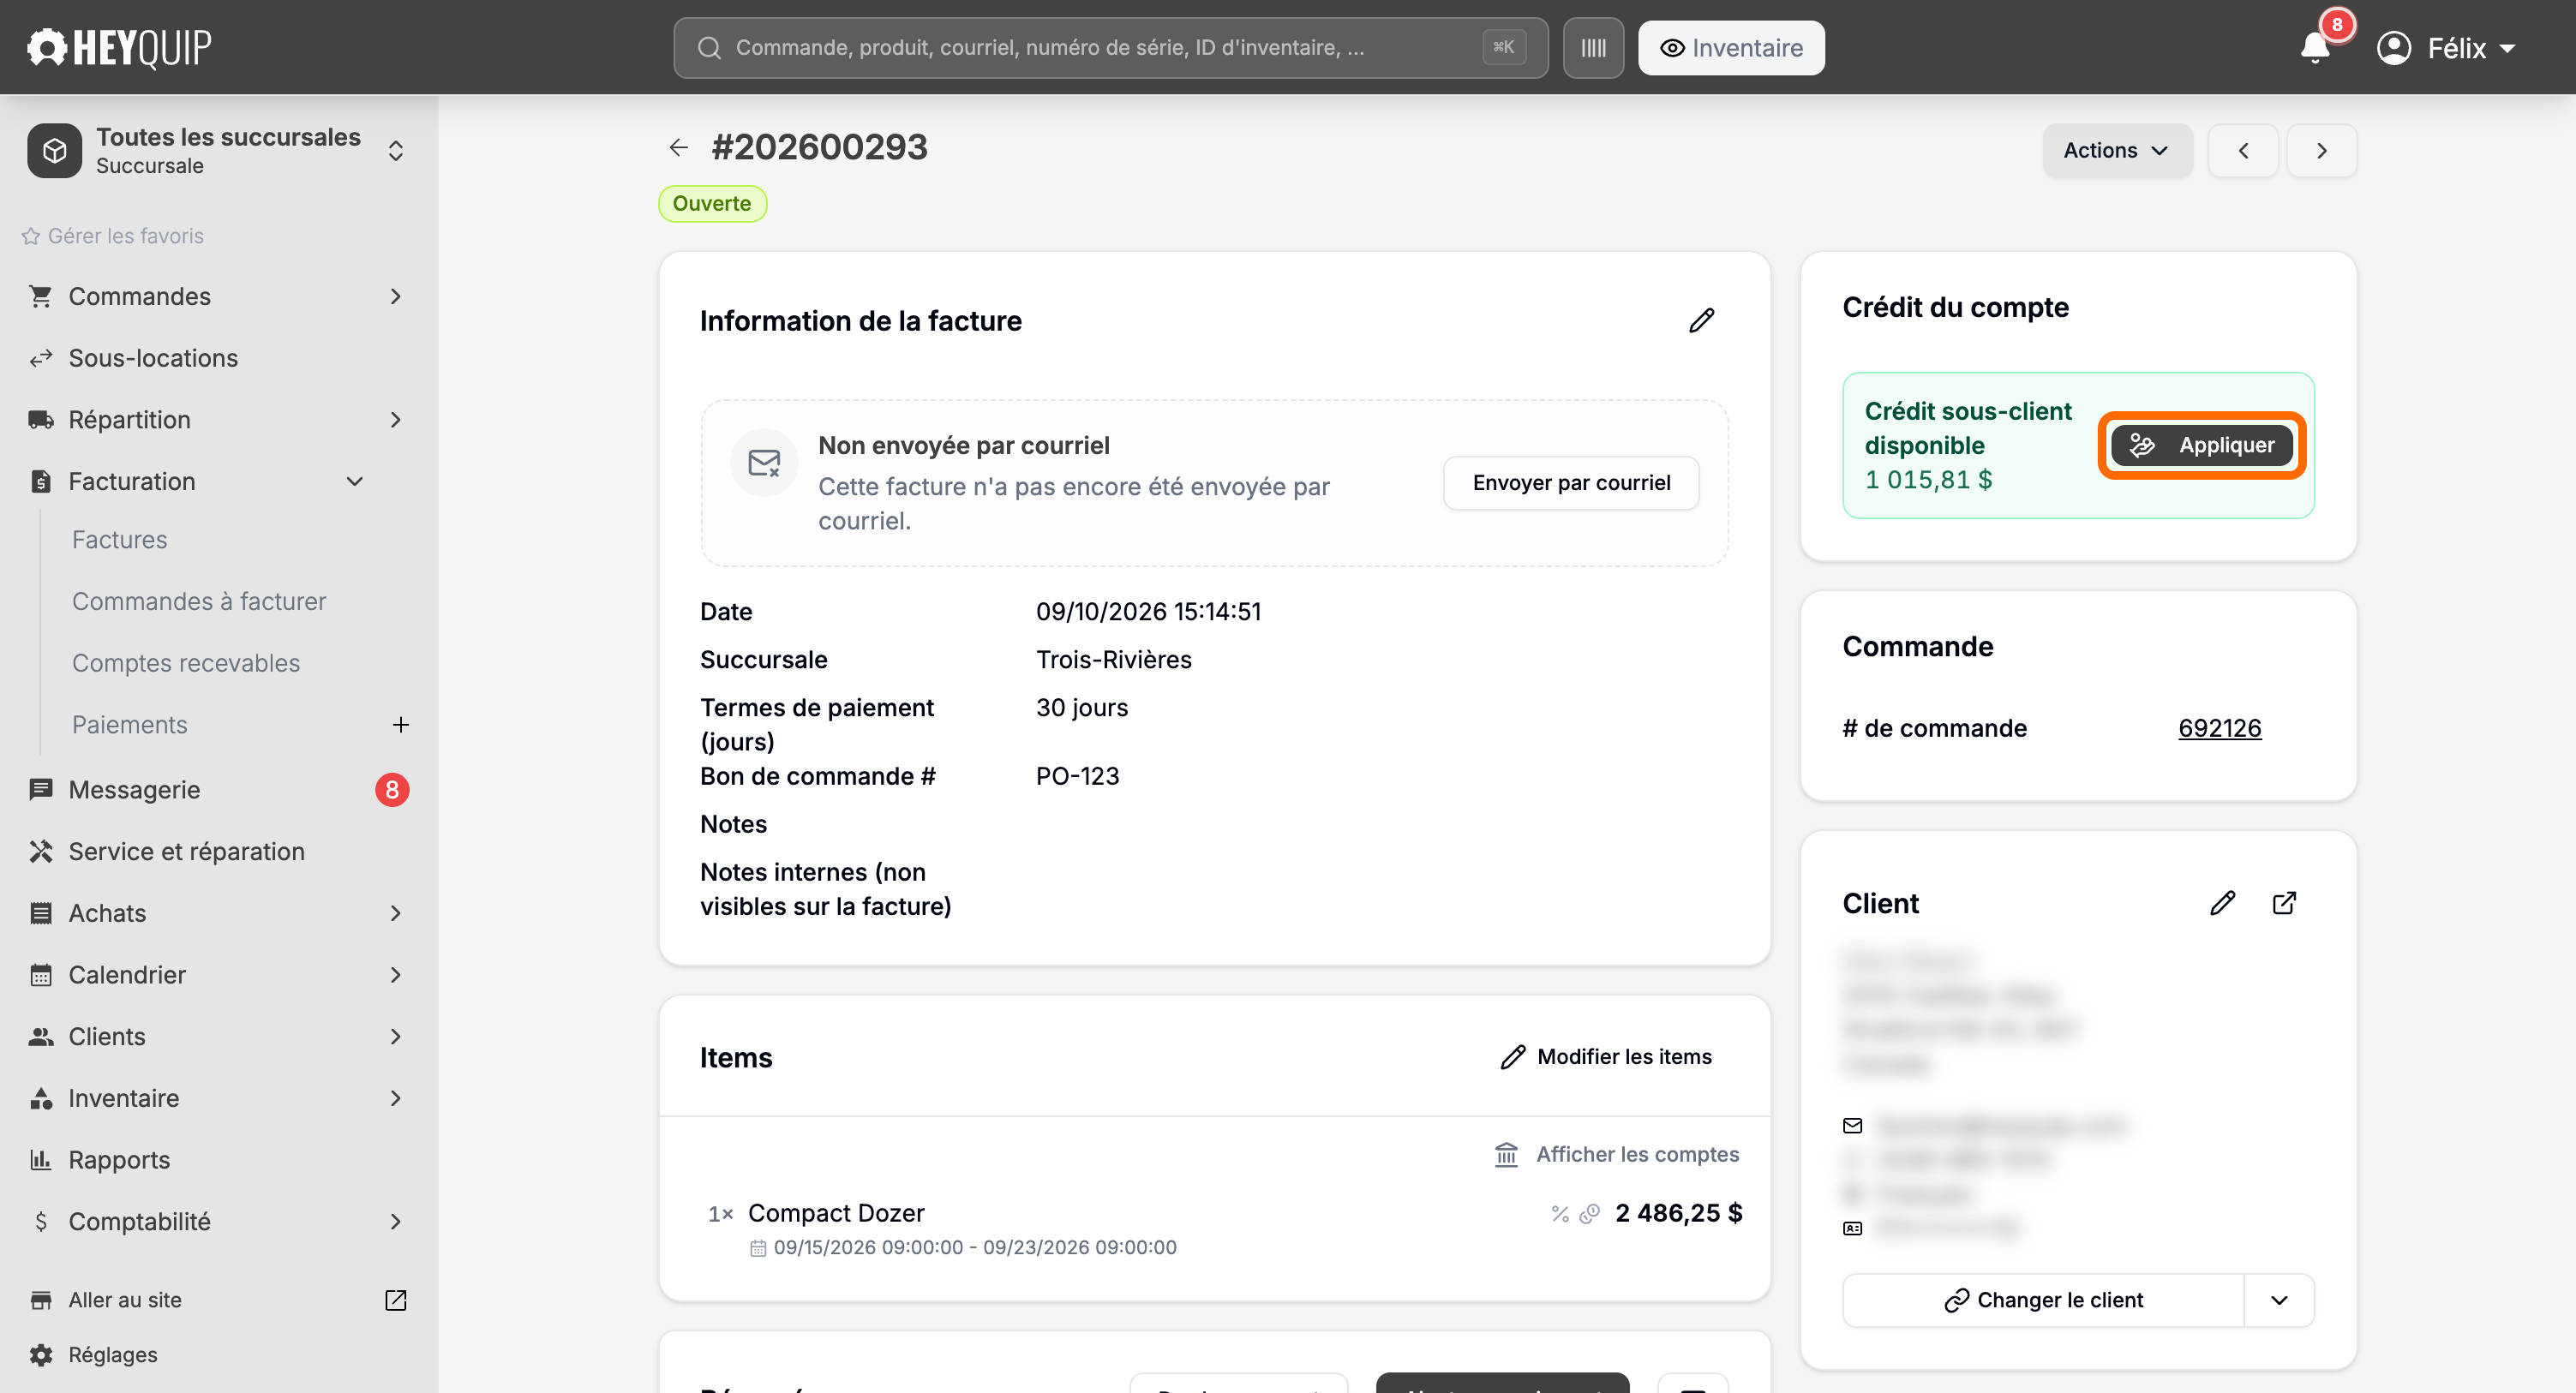2576x1393 pixels.
Task: Go to previous invoice arrow button
Action: tap(2243, 150)
